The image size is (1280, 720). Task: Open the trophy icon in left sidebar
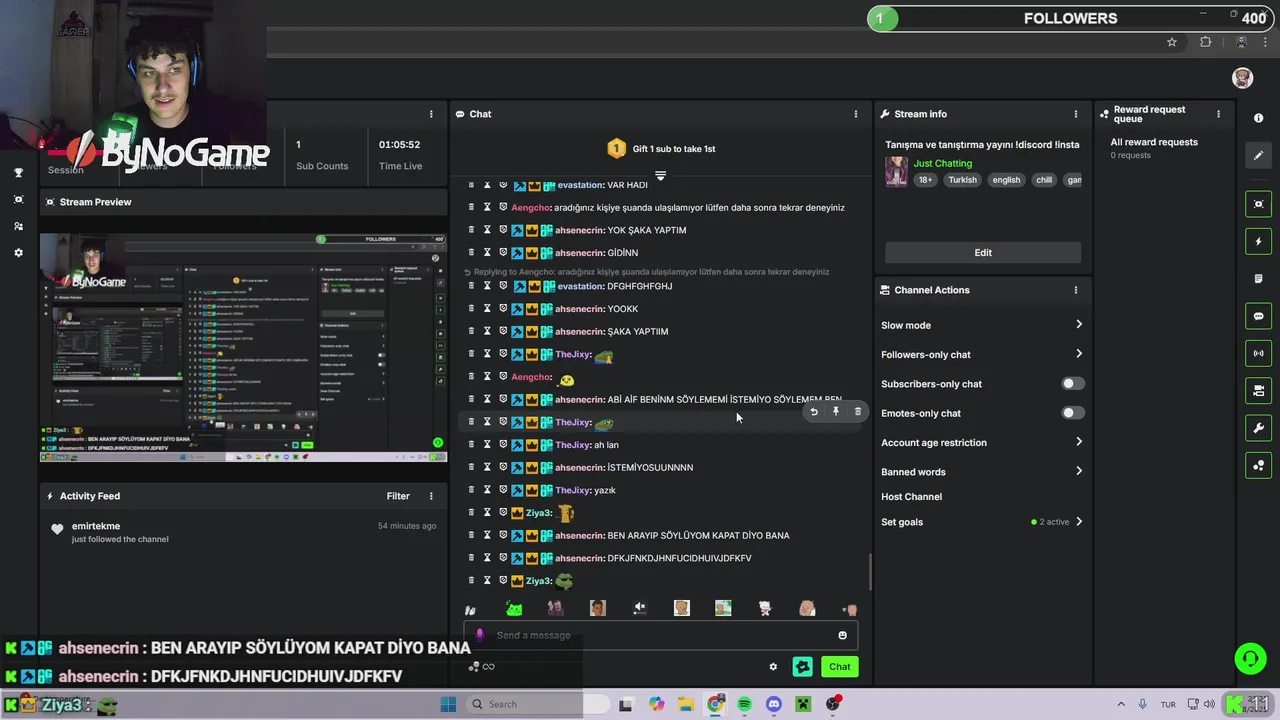coord(18,173)
